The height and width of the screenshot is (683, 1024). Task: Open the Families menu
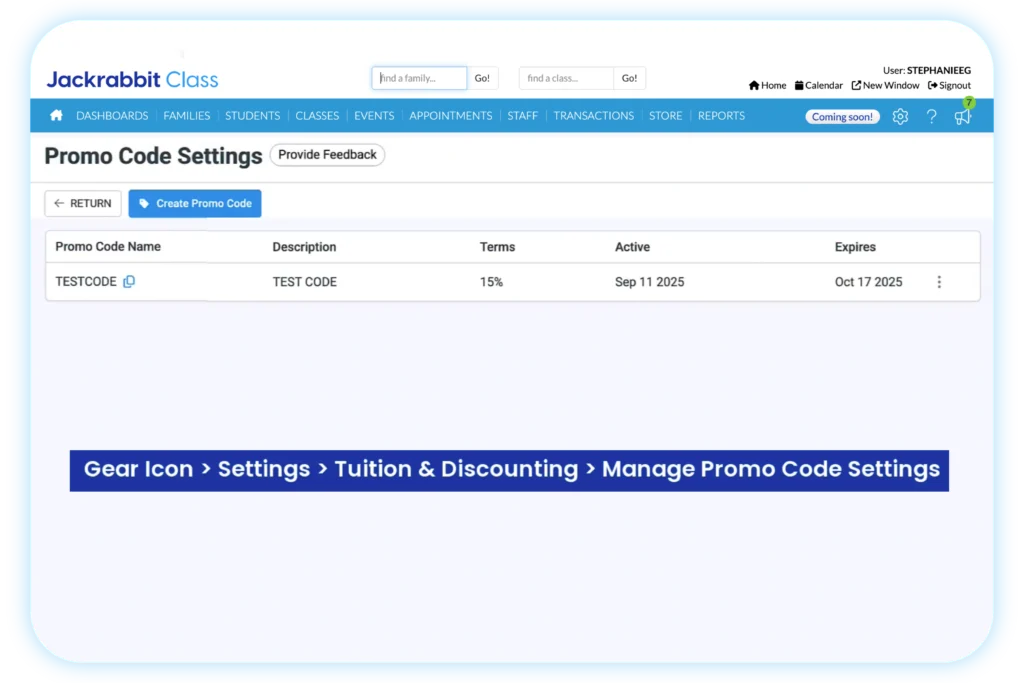pyautogui.click(x=187, y=116)
